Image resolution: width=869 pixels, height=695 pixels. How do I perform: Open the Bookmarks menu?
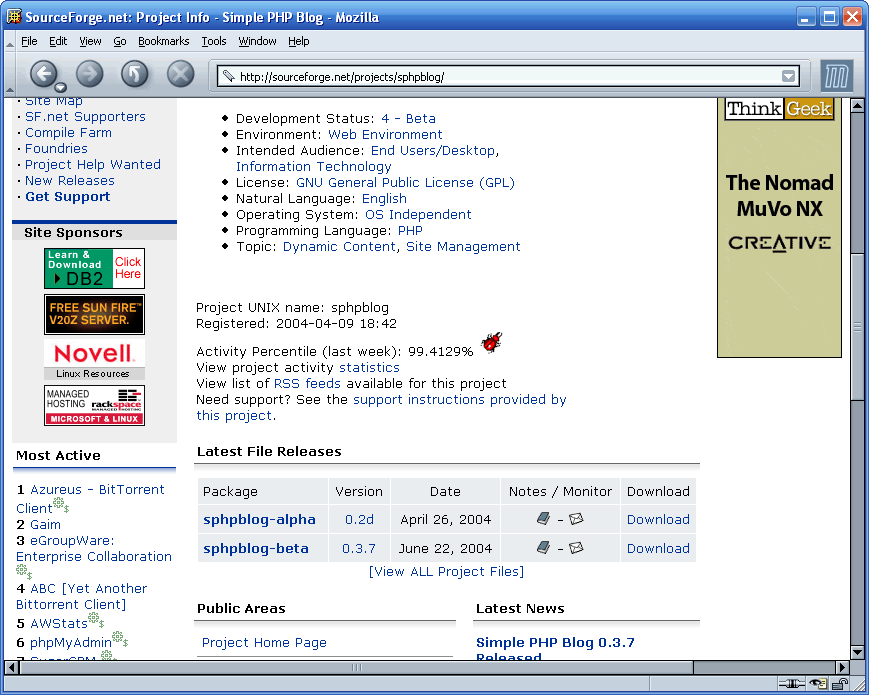tap(163, 41)
